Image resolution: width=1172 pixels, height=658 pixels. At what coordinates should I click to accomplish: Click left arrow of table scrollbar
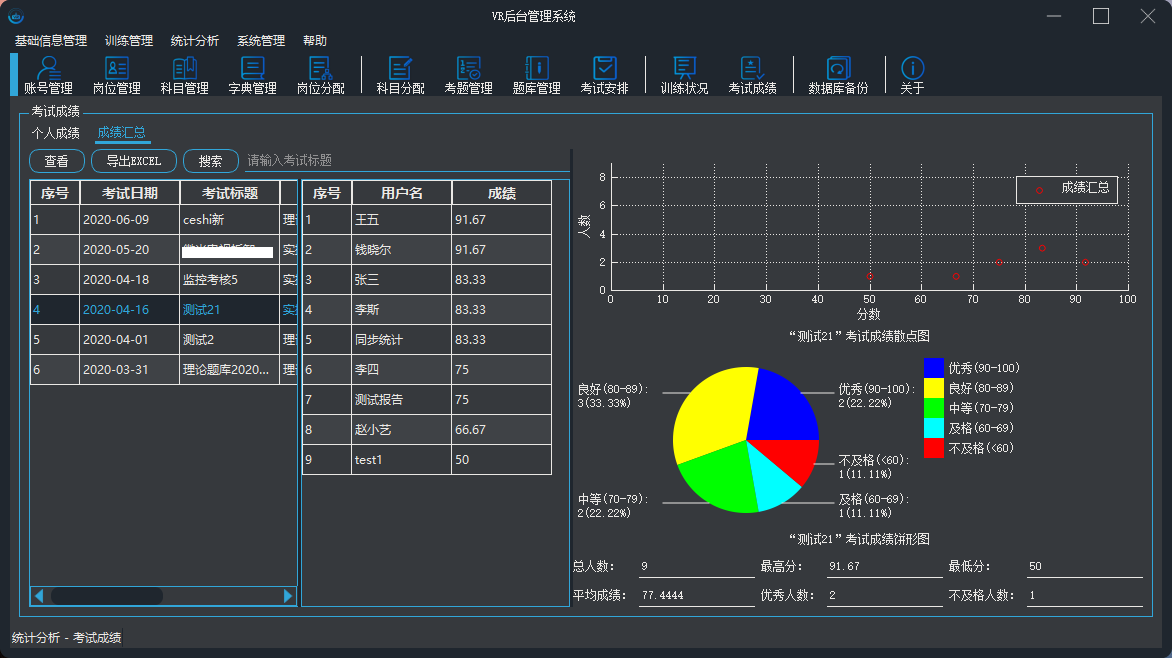coord(39,596)
